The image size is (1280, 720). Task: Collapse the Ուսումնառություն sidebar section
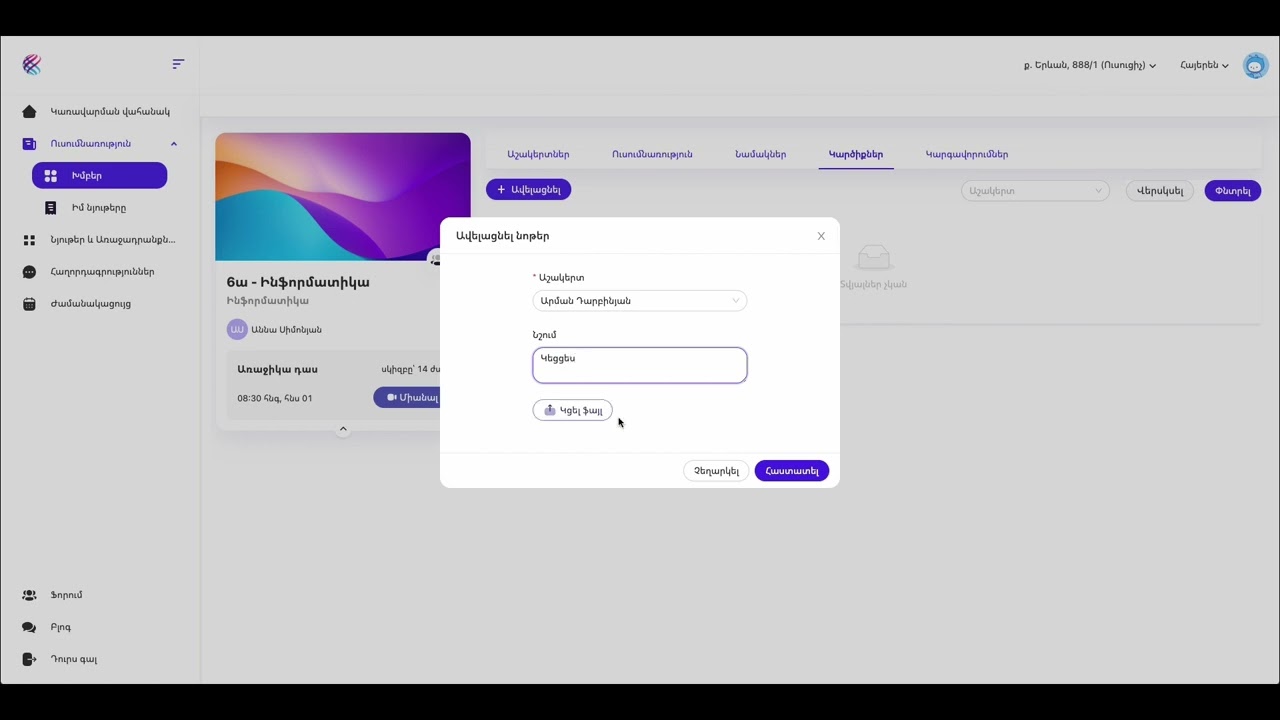point(173,144)
